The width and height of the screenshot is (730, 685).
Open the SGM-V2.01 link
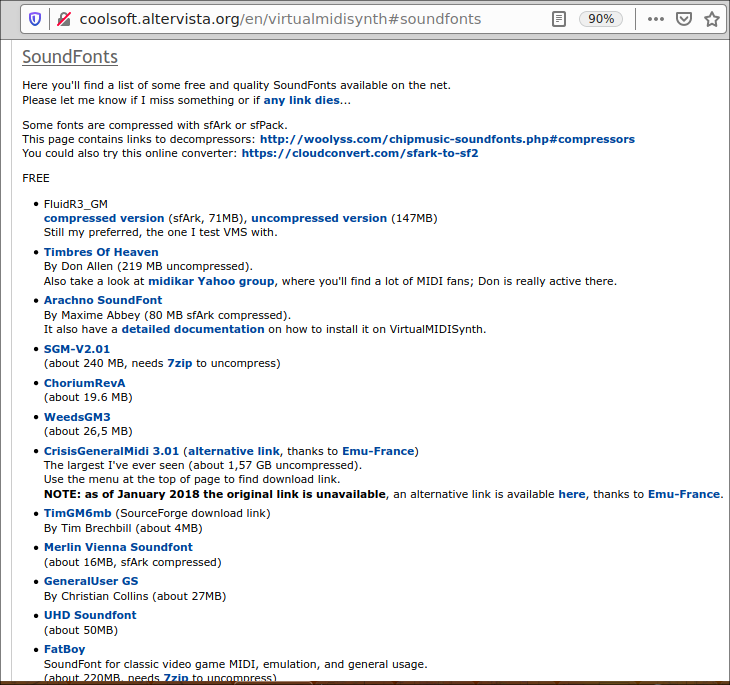point(77,349)
